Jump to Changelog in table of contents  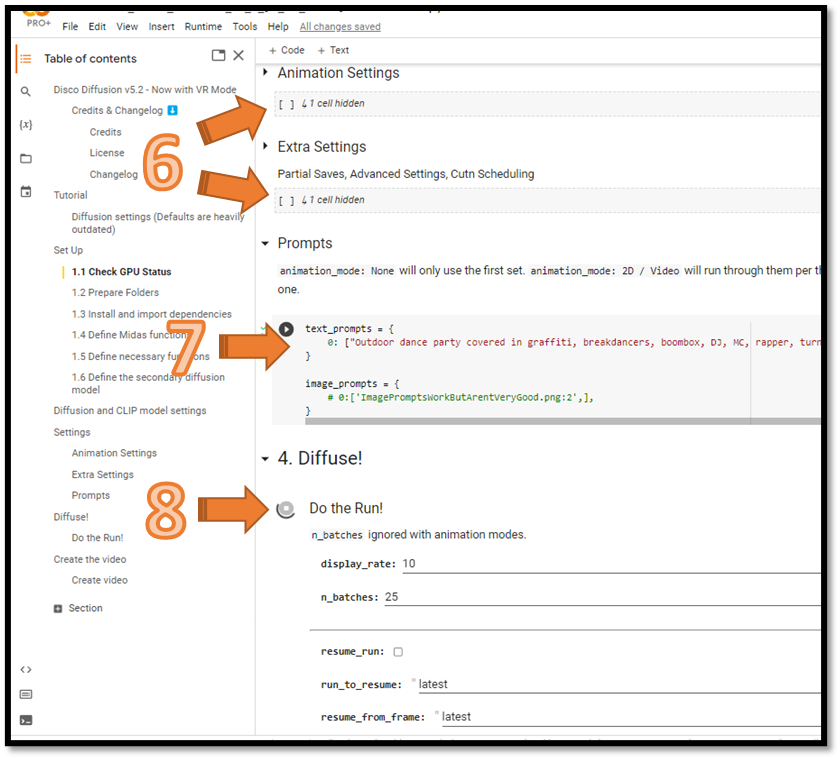point(114,175)
